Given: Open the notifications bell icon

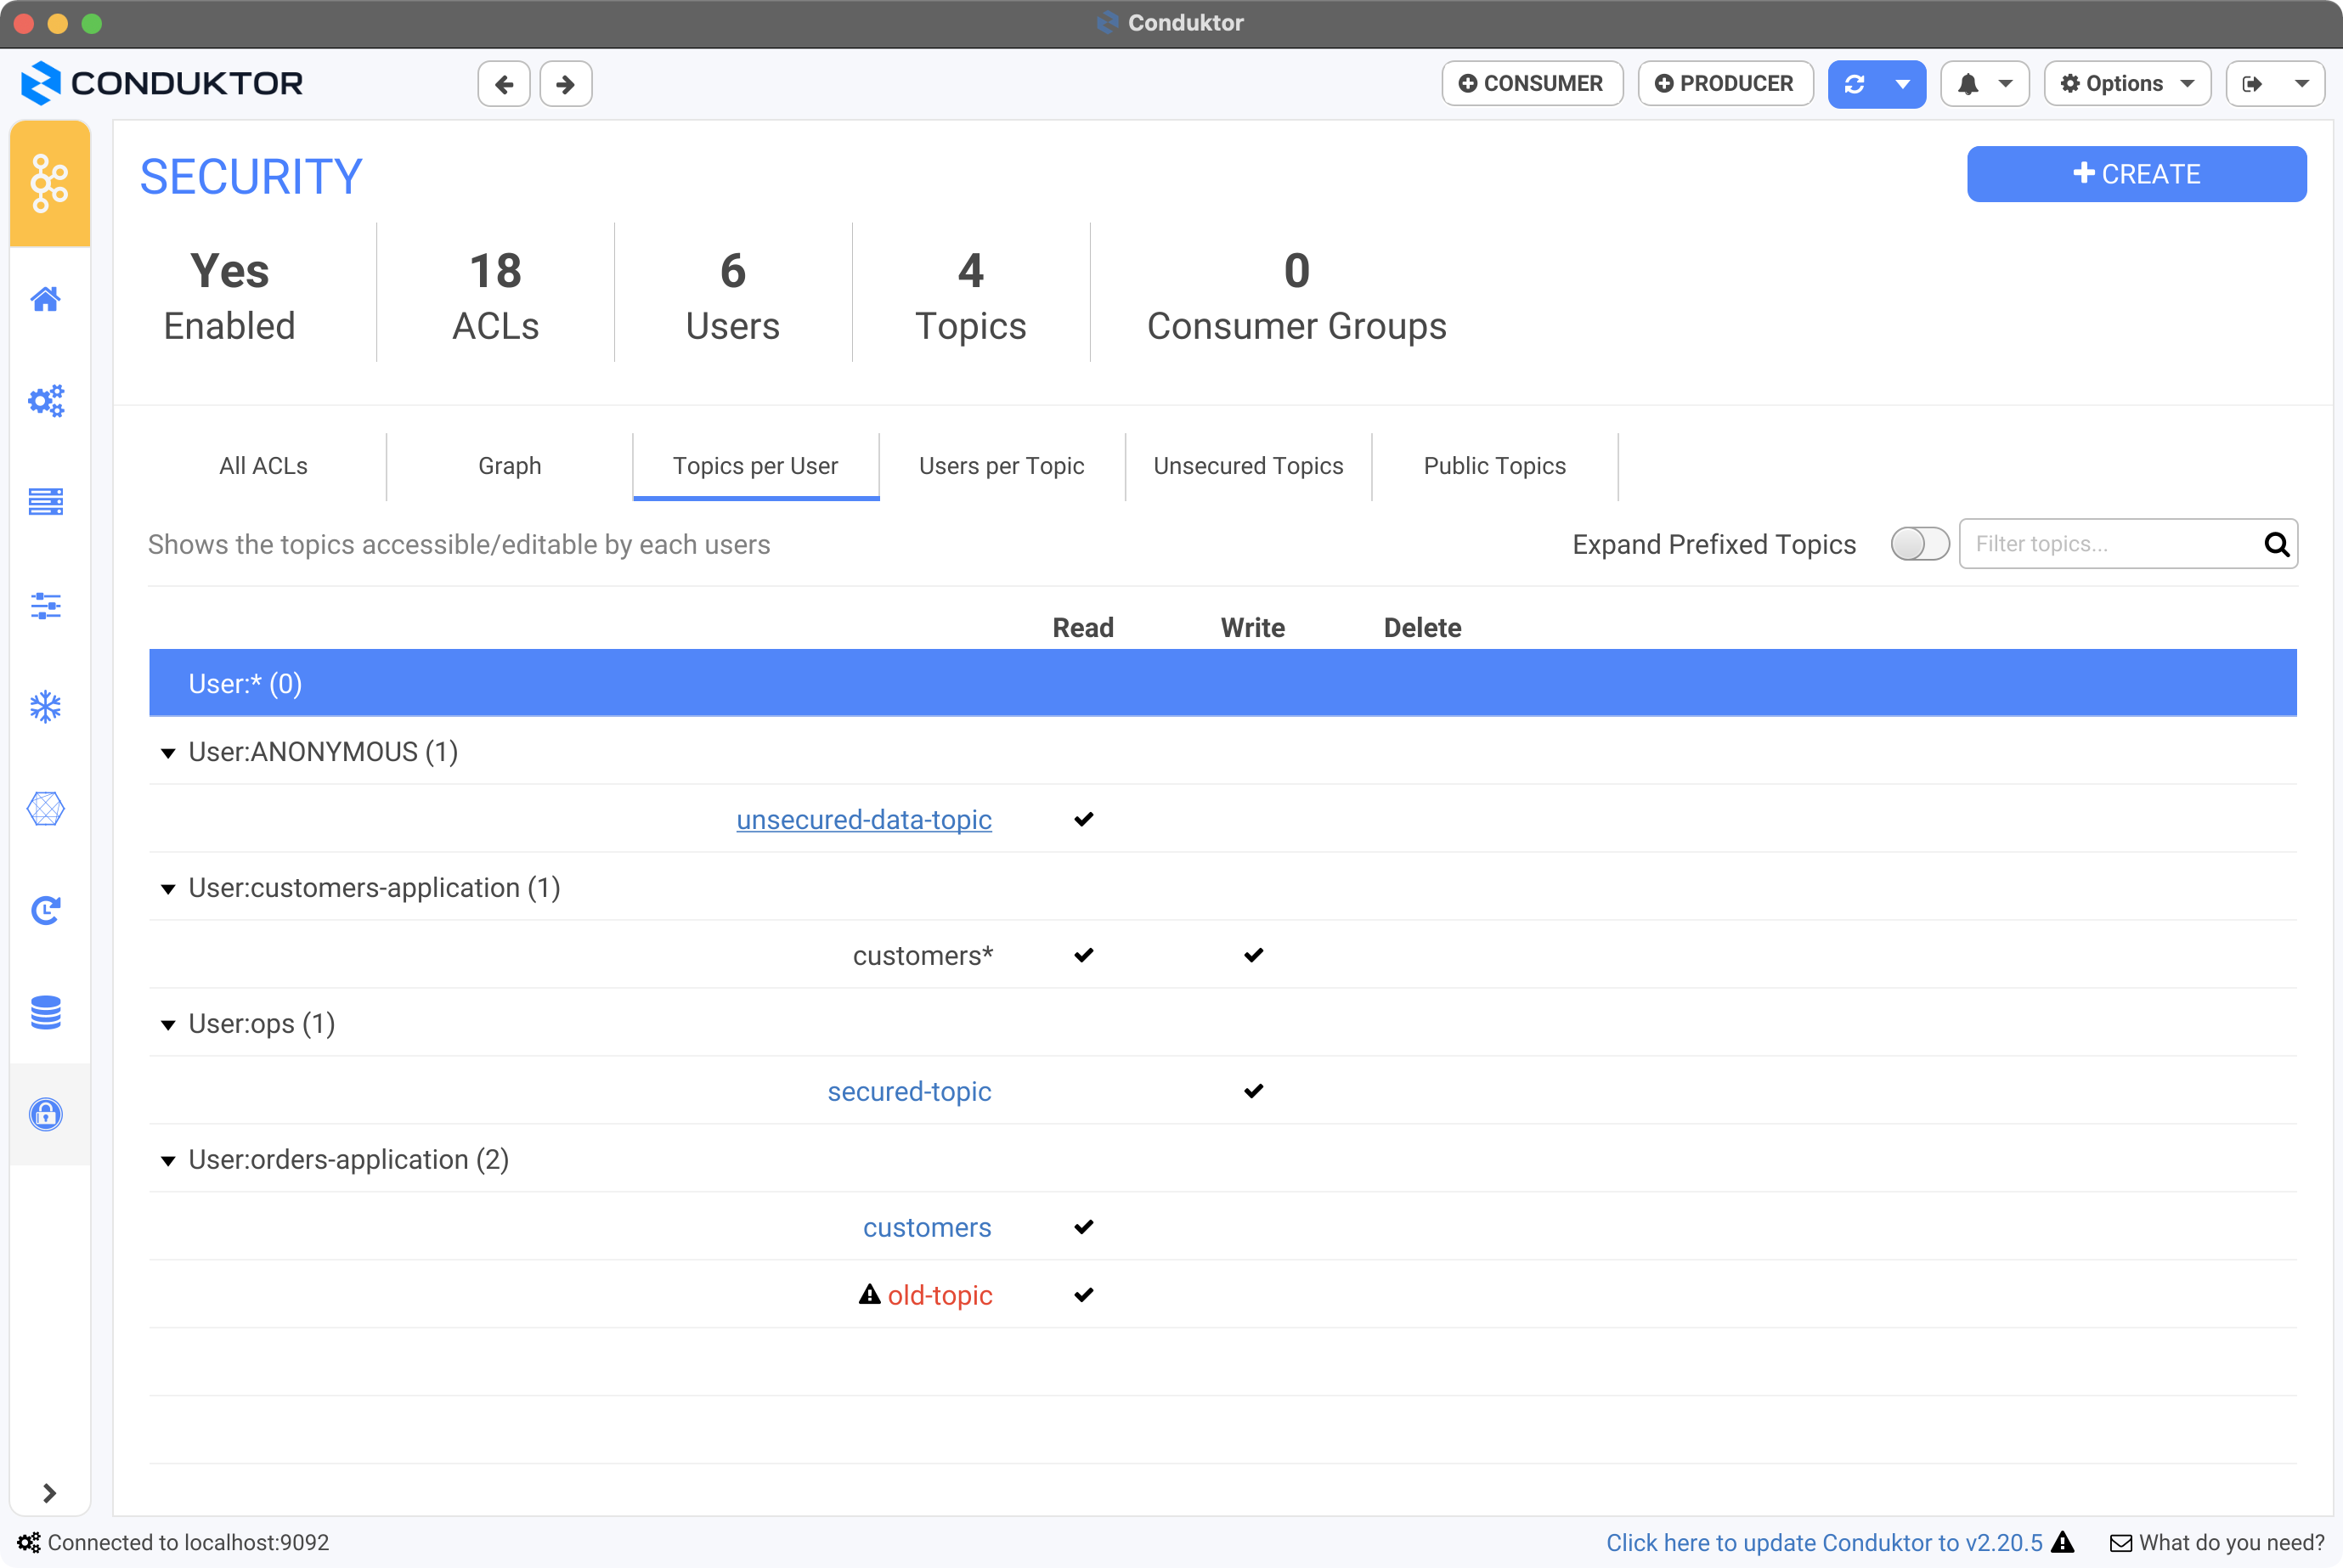Looking at the screenshot, I should [x=1968, y=84].
